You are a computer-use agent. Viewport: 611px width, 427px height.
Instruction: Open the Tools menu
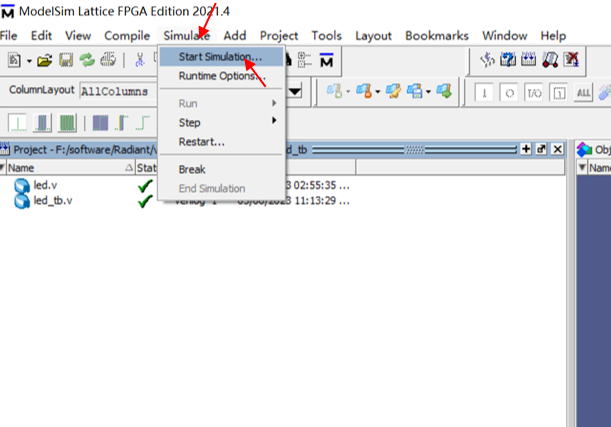pyautogui.click(x=327, y=36)
